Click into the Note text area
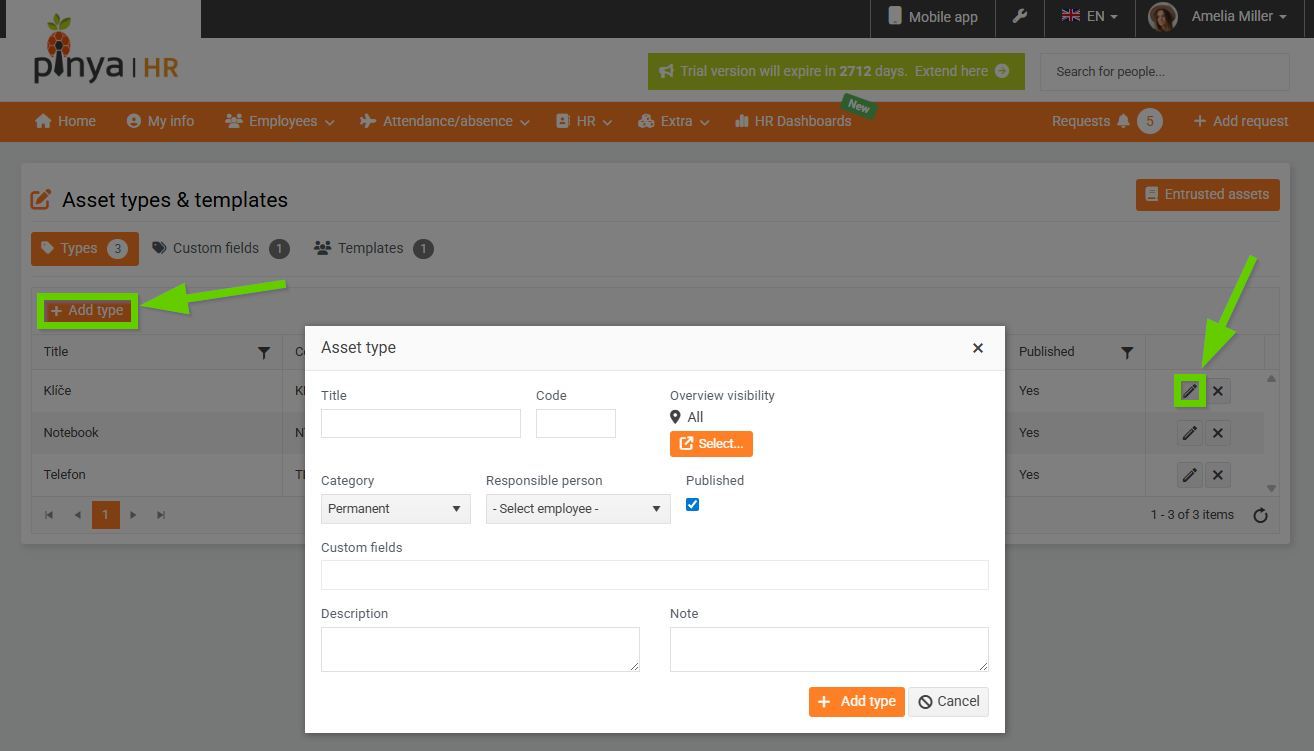The image size is (1314, 751). pos(829,650)
